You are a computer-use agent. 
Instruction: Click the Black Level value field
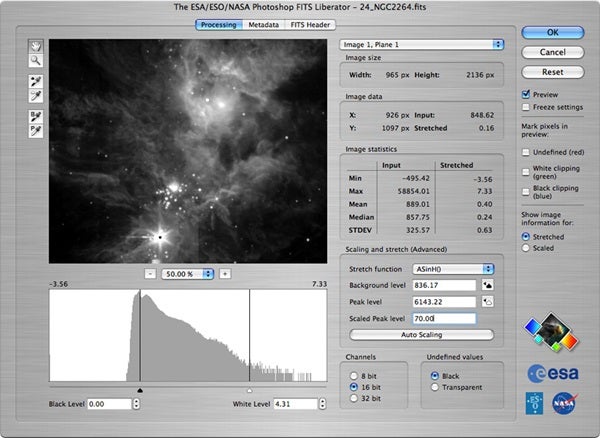tap(109, 404)
